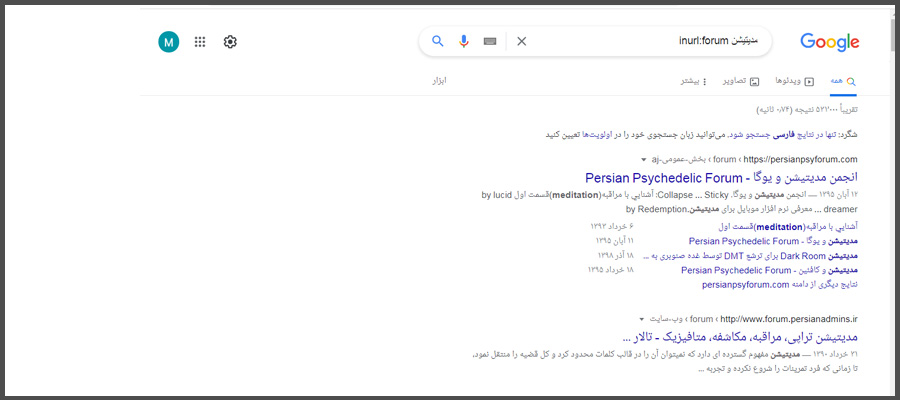
Task: Open sitelink مدیتیشن و یوگا - Persian Psychedelic Forum
Action: [x=773, y=241]
